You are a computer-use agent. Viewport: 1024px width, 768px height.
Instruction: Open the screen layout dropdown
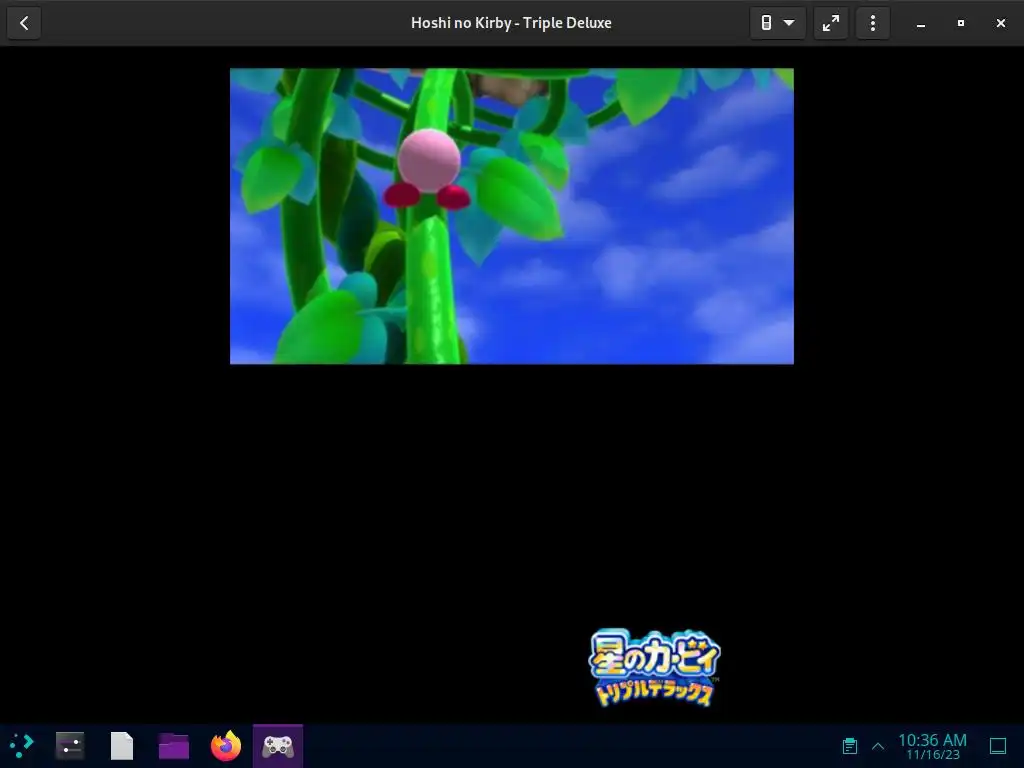777,24
